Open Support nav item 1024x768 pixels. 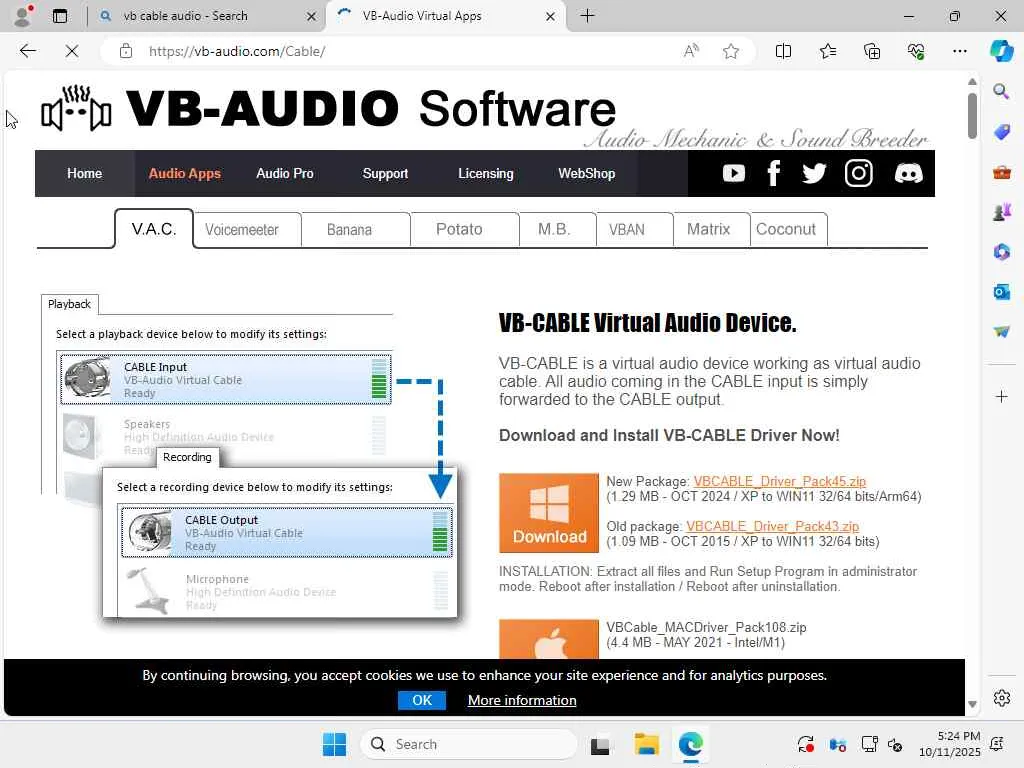(x=385, y=173)
